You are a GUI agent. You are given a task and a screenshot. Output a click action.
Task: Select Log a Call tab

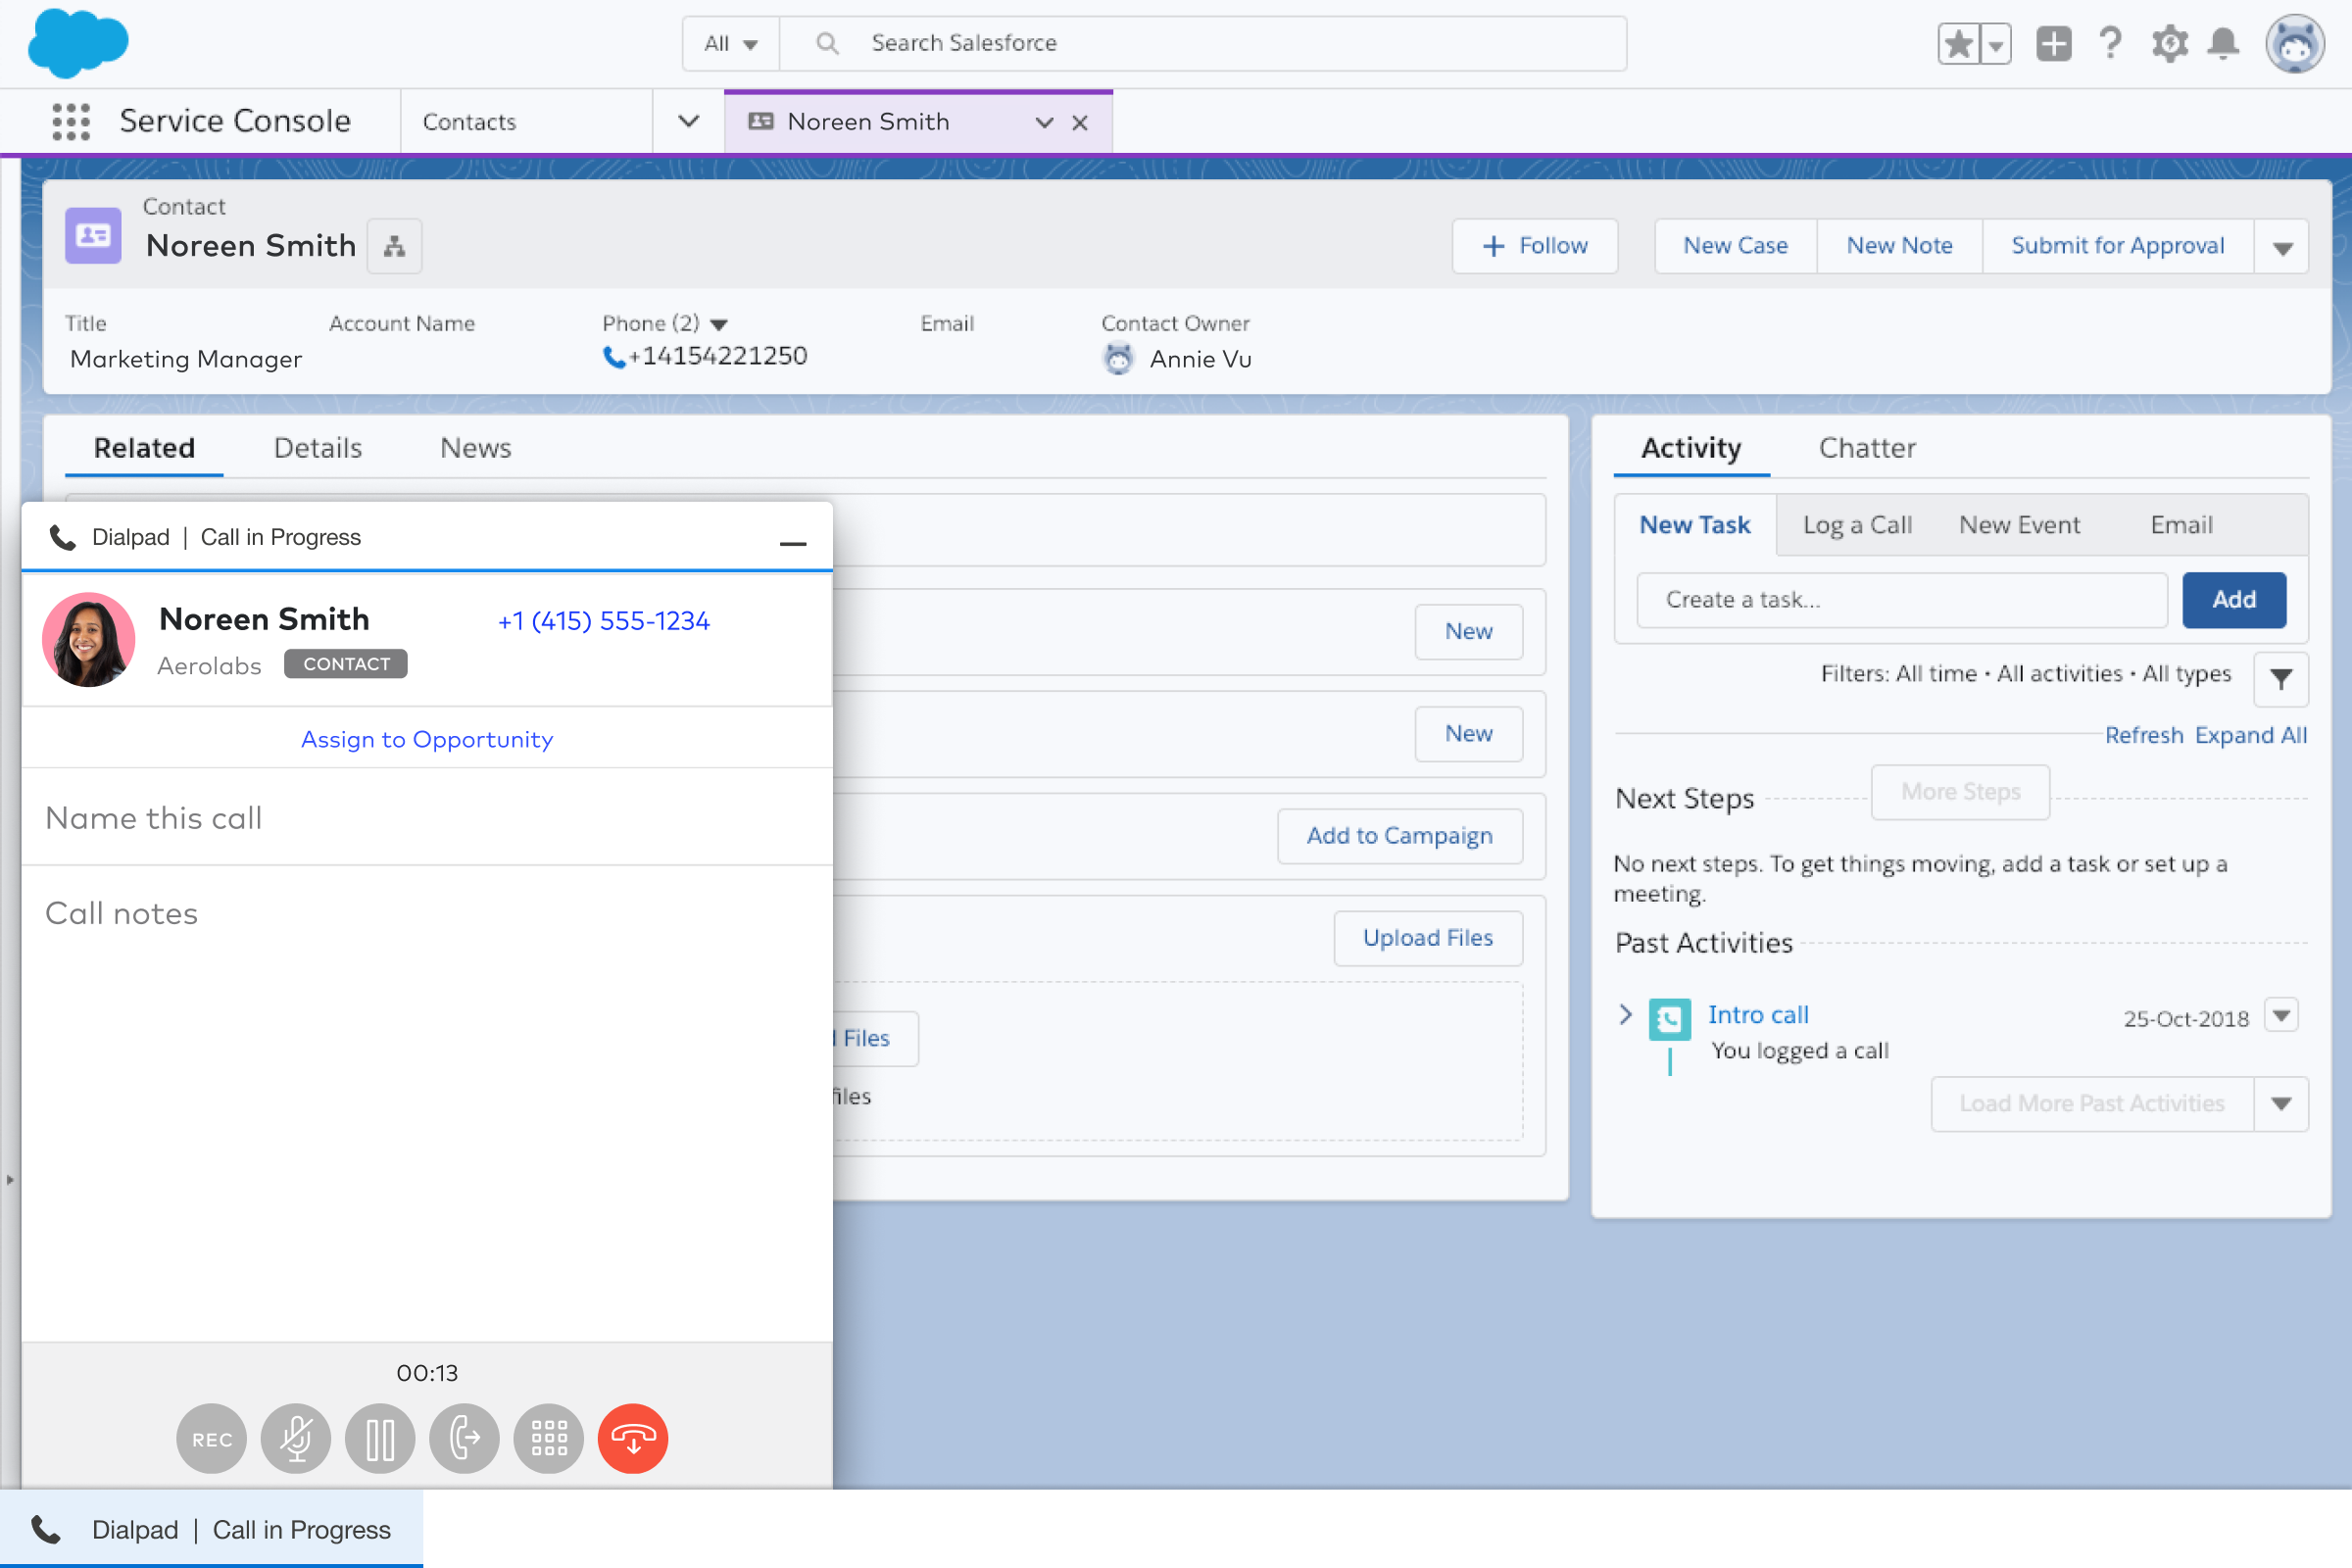point(1857,525)
